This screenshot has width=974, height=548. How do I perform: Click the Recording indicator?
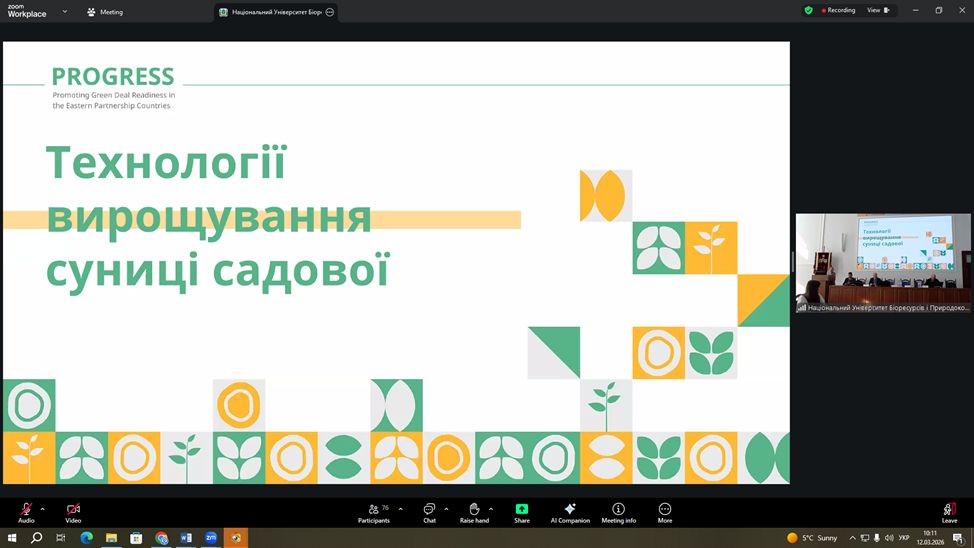838,11
